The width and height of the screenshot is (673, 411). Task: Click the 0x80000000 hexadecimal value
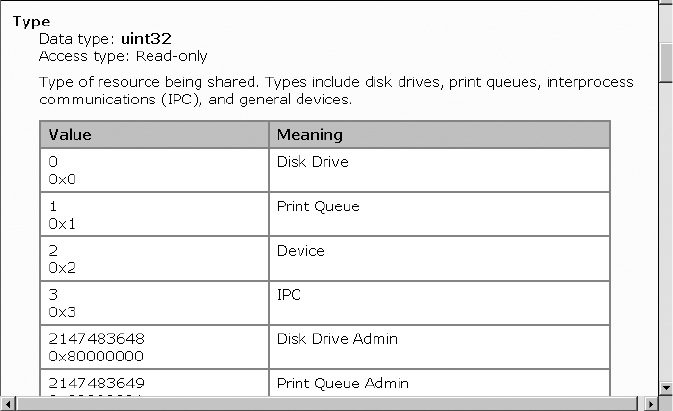(96, 356)
